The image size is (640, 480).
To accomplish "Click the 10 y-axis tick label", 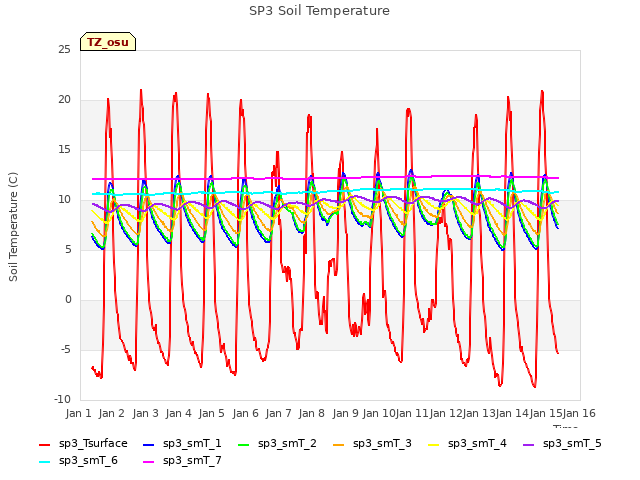I will [x=64, y=200].
